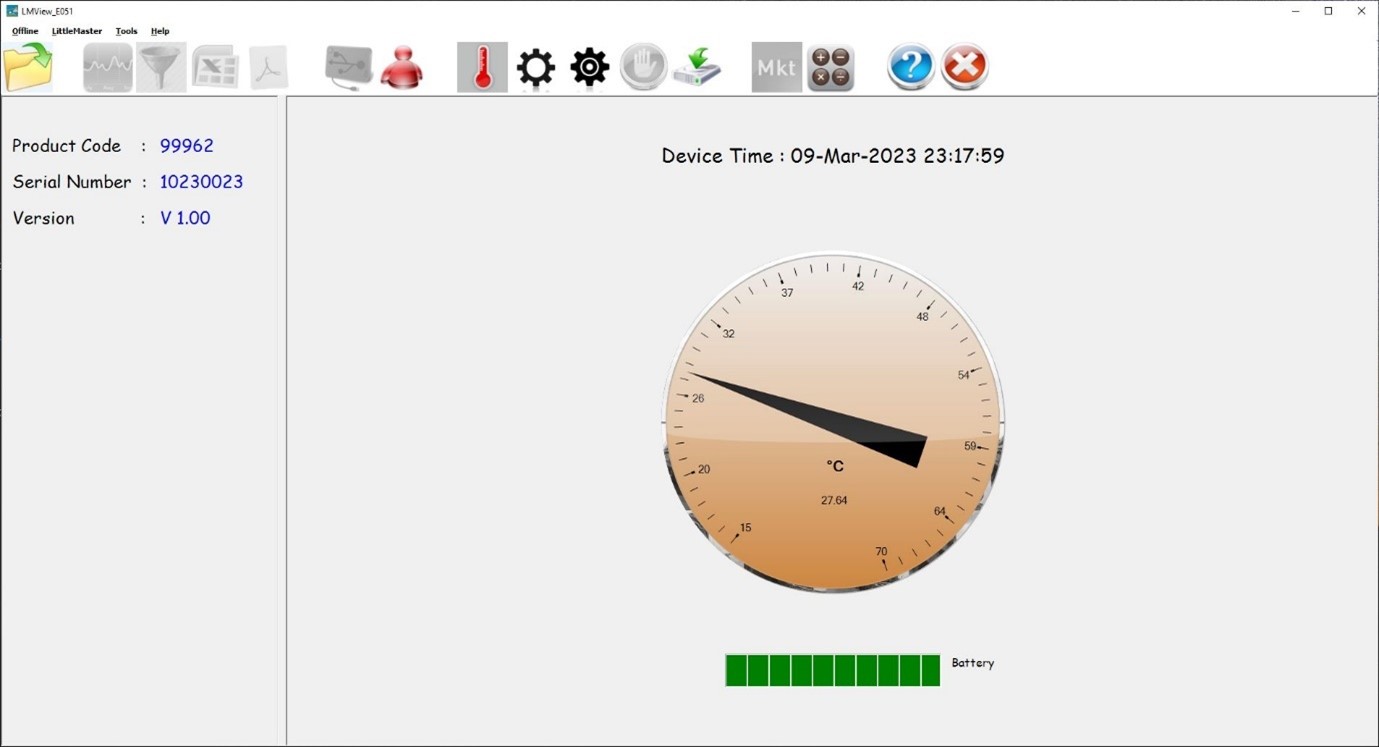This screenshot has height=747, width=1379.
Task: Select the graph view icon
Action: click(107, 66)
